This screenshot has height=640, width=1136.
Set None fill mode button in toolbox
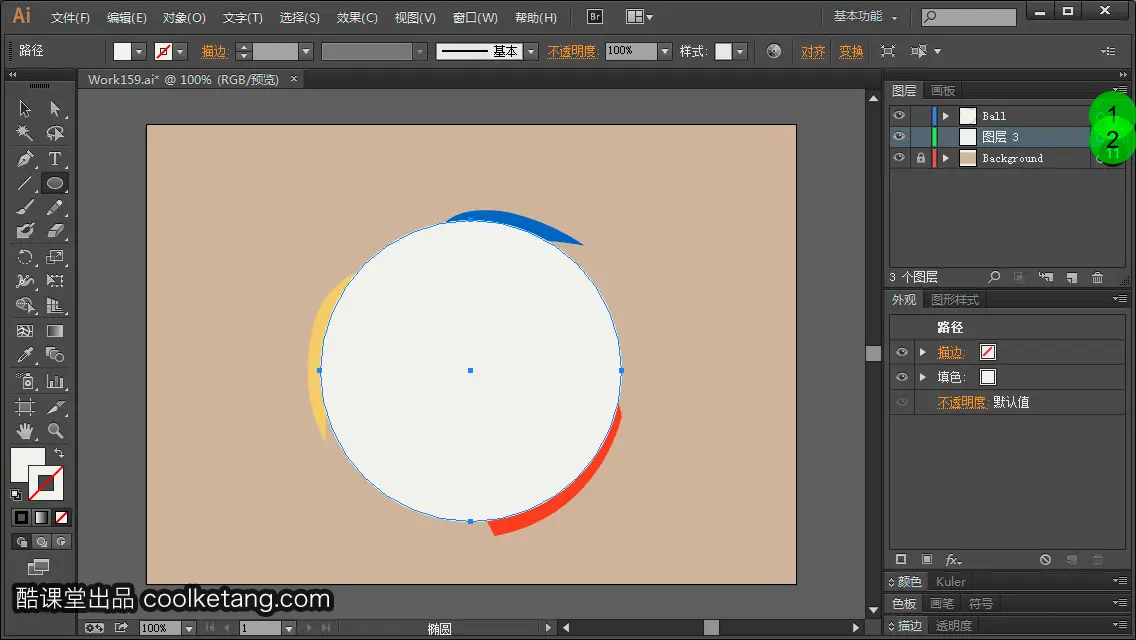pyautogui.click(x=62, y=518)
